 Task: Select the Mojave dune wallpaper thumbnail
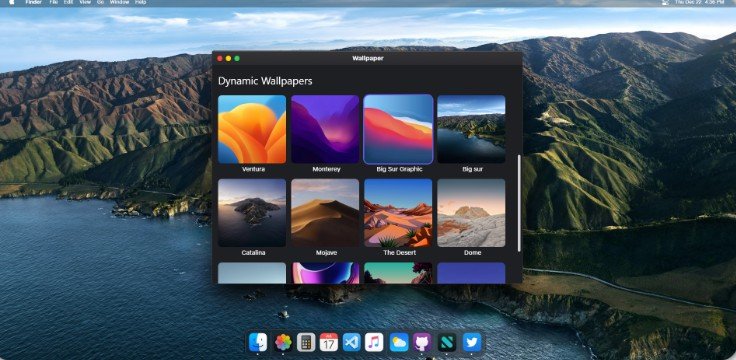pos(325,213)
